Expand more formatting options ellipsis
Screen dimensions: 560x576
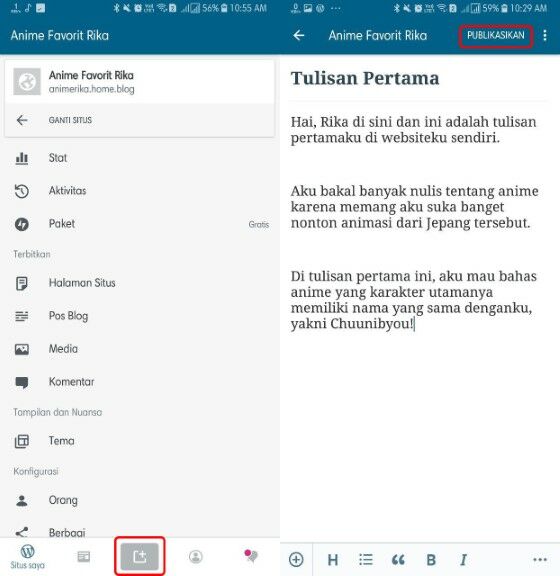(540, 559)
